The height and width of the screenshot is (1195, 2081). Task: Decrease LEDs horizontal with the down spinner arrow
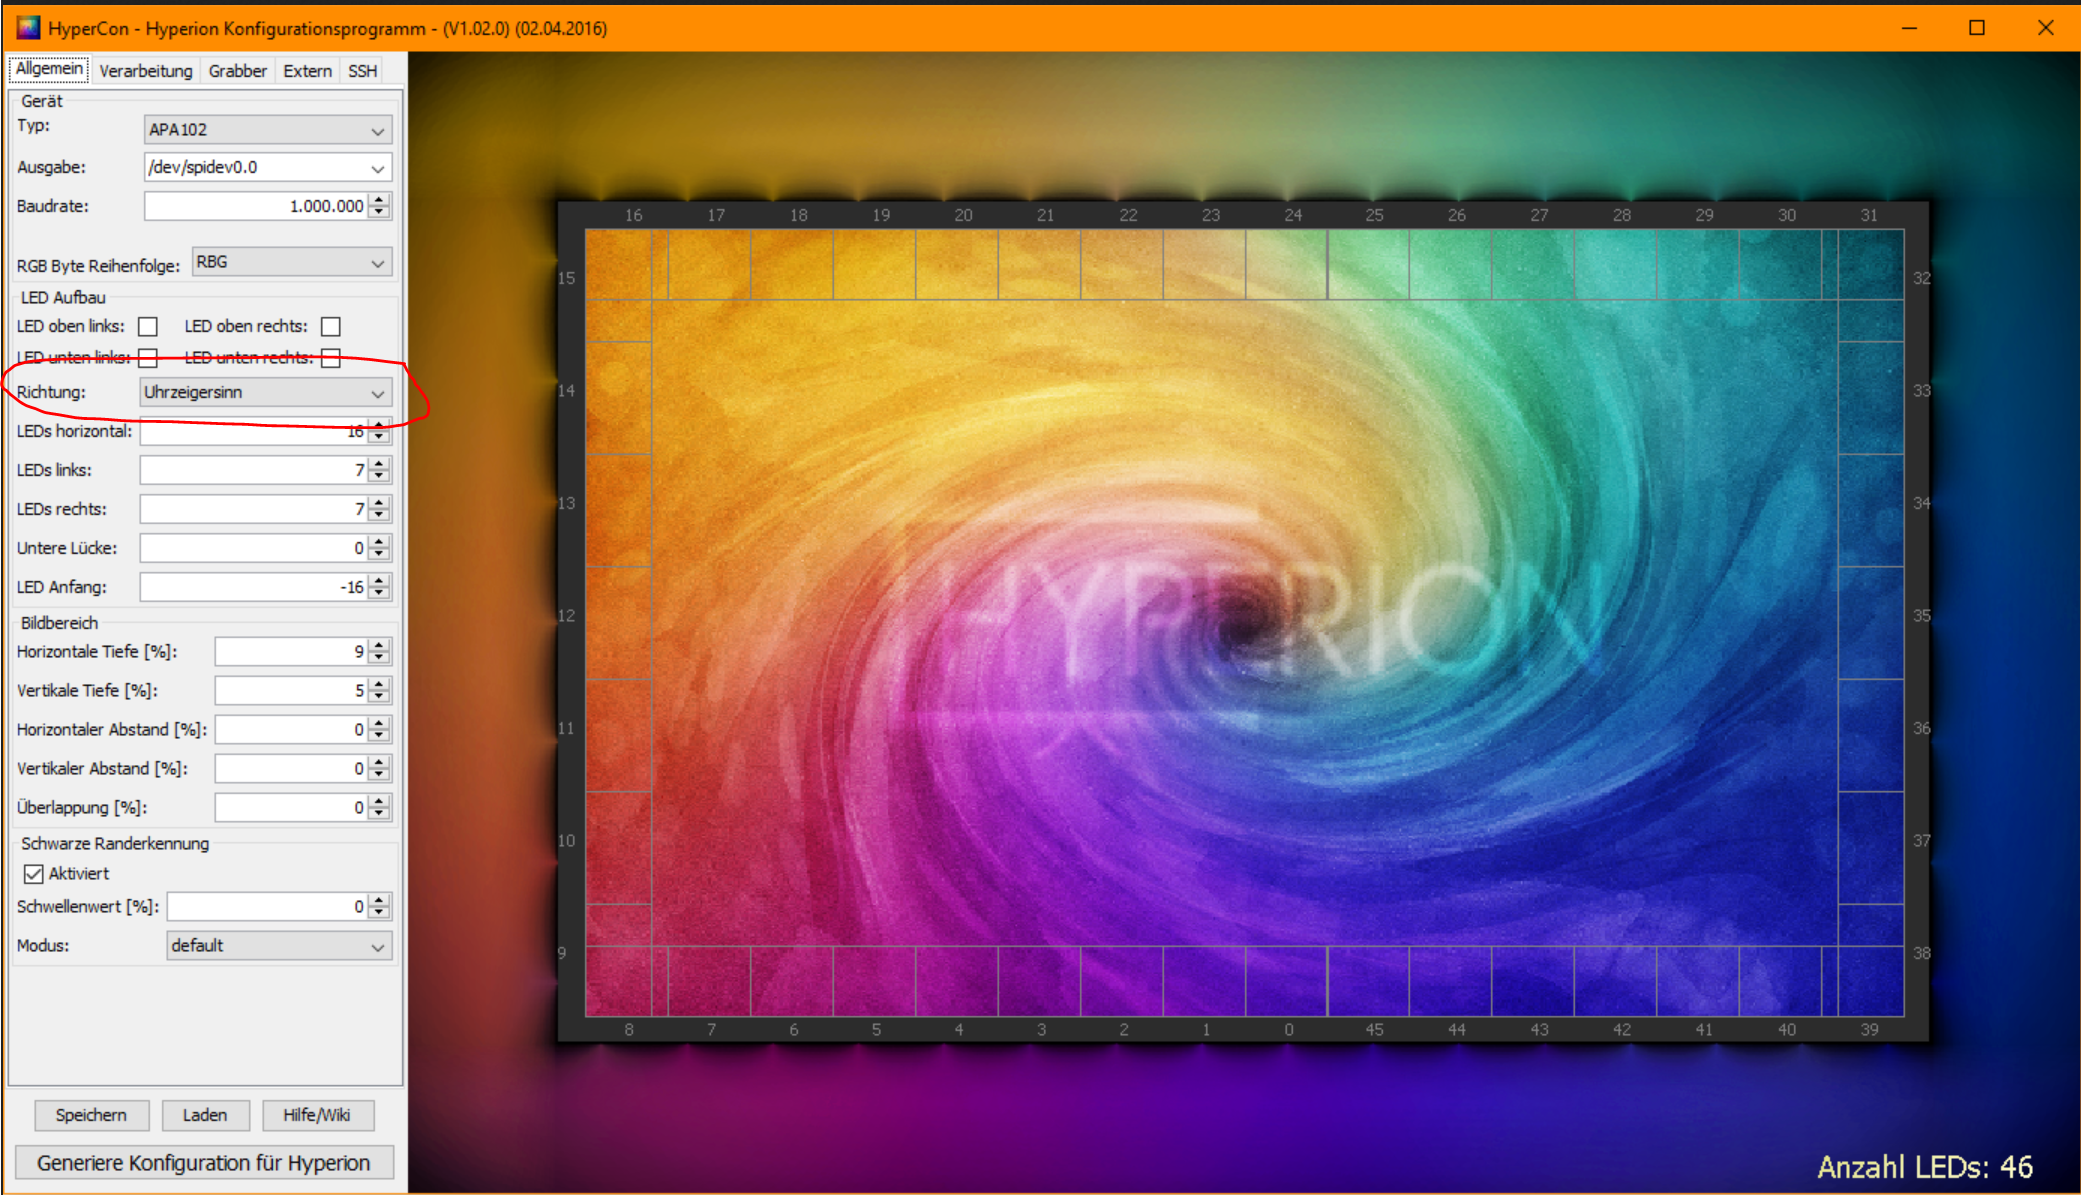pos(379,437)
